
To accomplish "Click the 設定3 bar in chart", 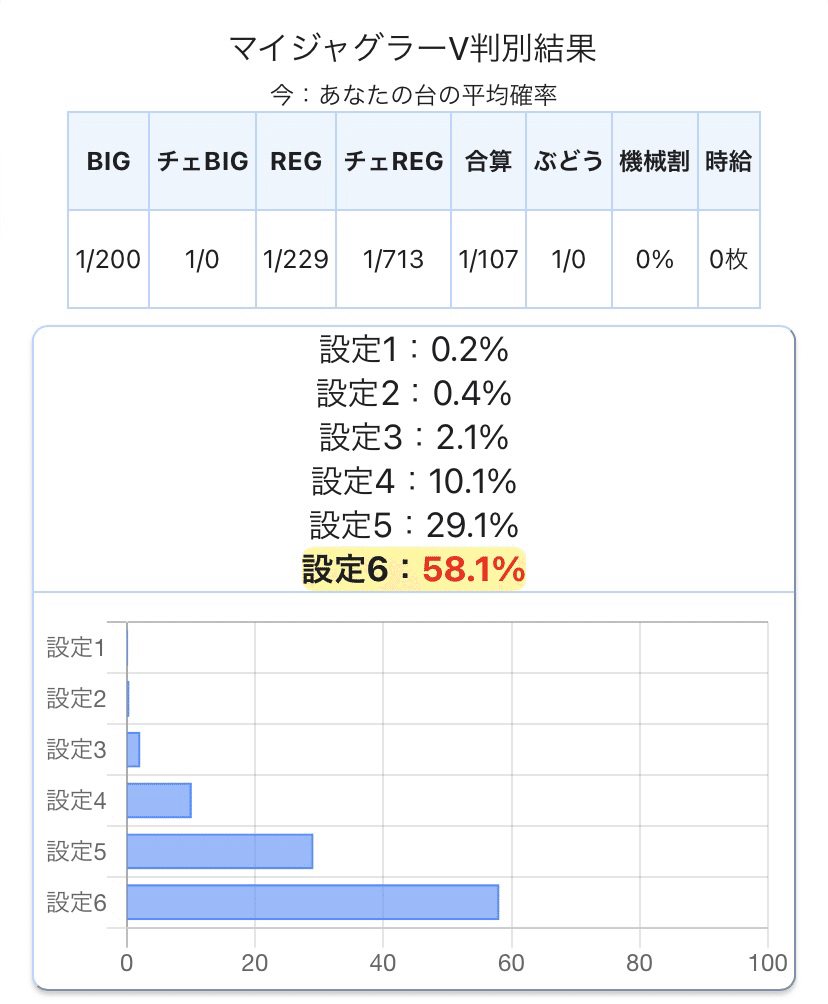I will [x=133, y=749].
